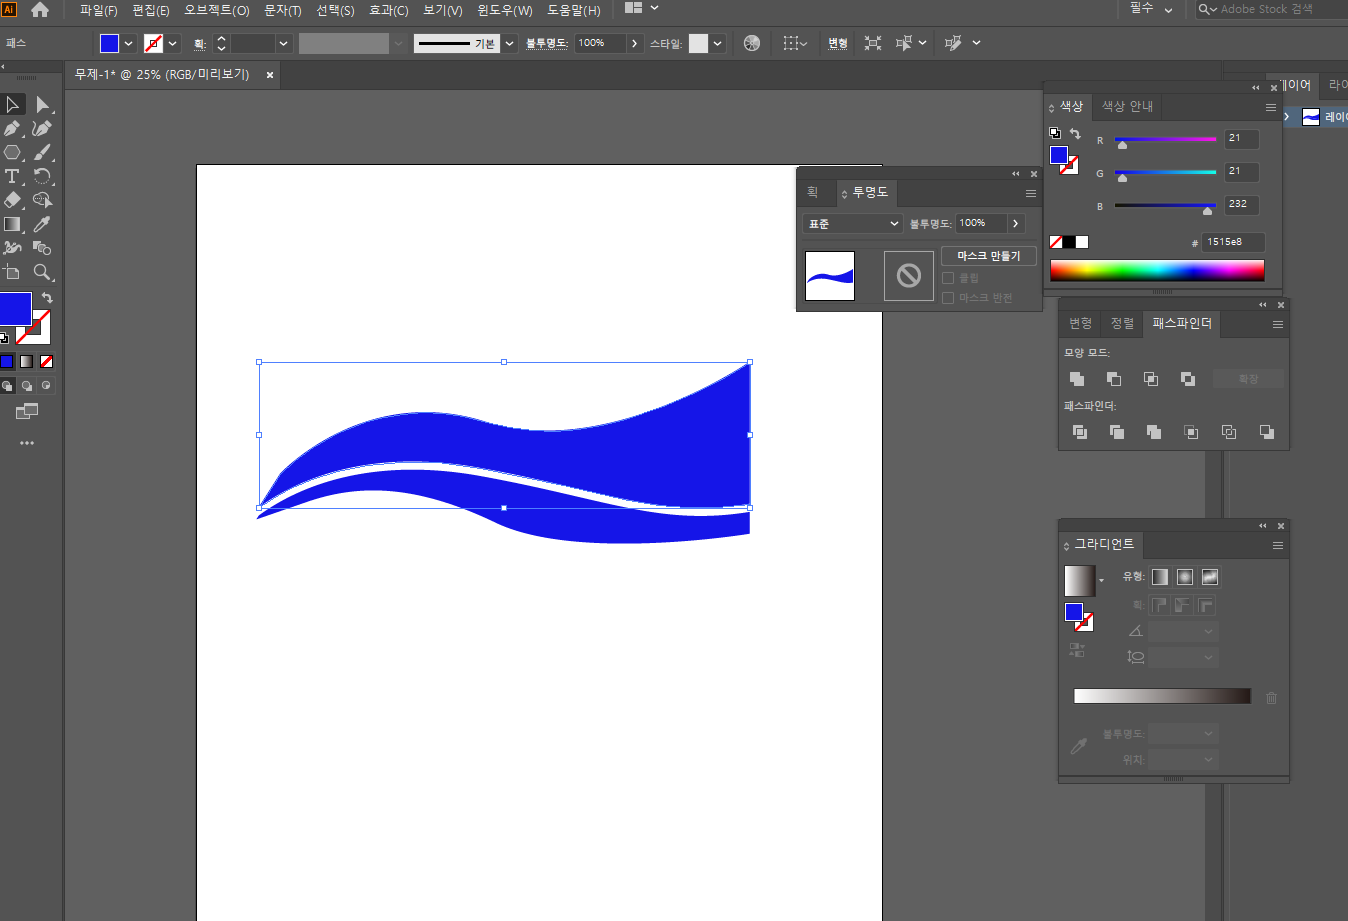Click 변형 button in control bar
Viewport: 1348px width, 921px height.
click(x=838, y=43)
